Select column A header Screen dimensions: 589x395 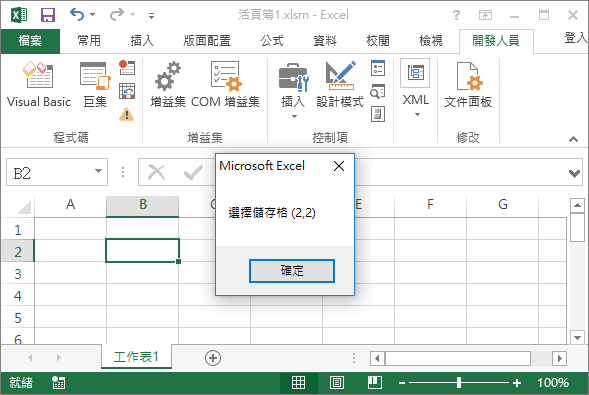pyautogui.click(x=70, y=205)
